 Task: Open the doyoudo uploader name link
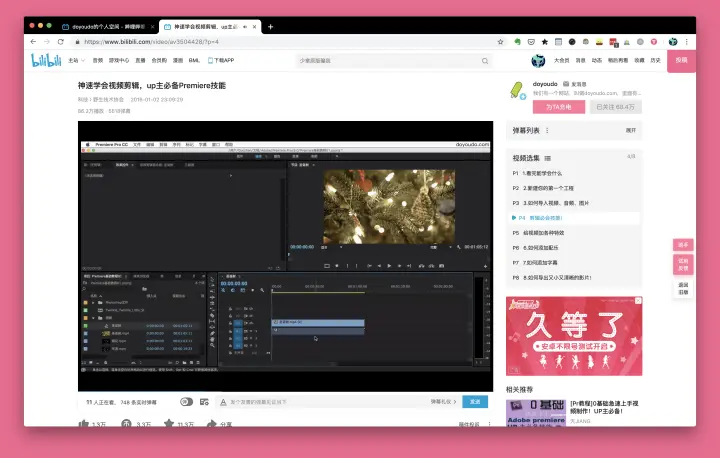(x=545, y=84)
